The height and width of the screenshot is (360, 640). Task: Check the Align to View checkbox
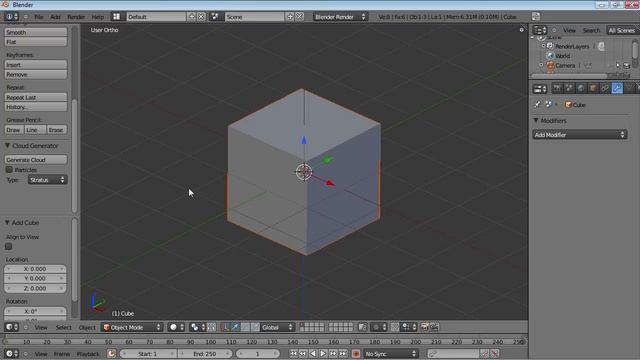pos(9,247)
